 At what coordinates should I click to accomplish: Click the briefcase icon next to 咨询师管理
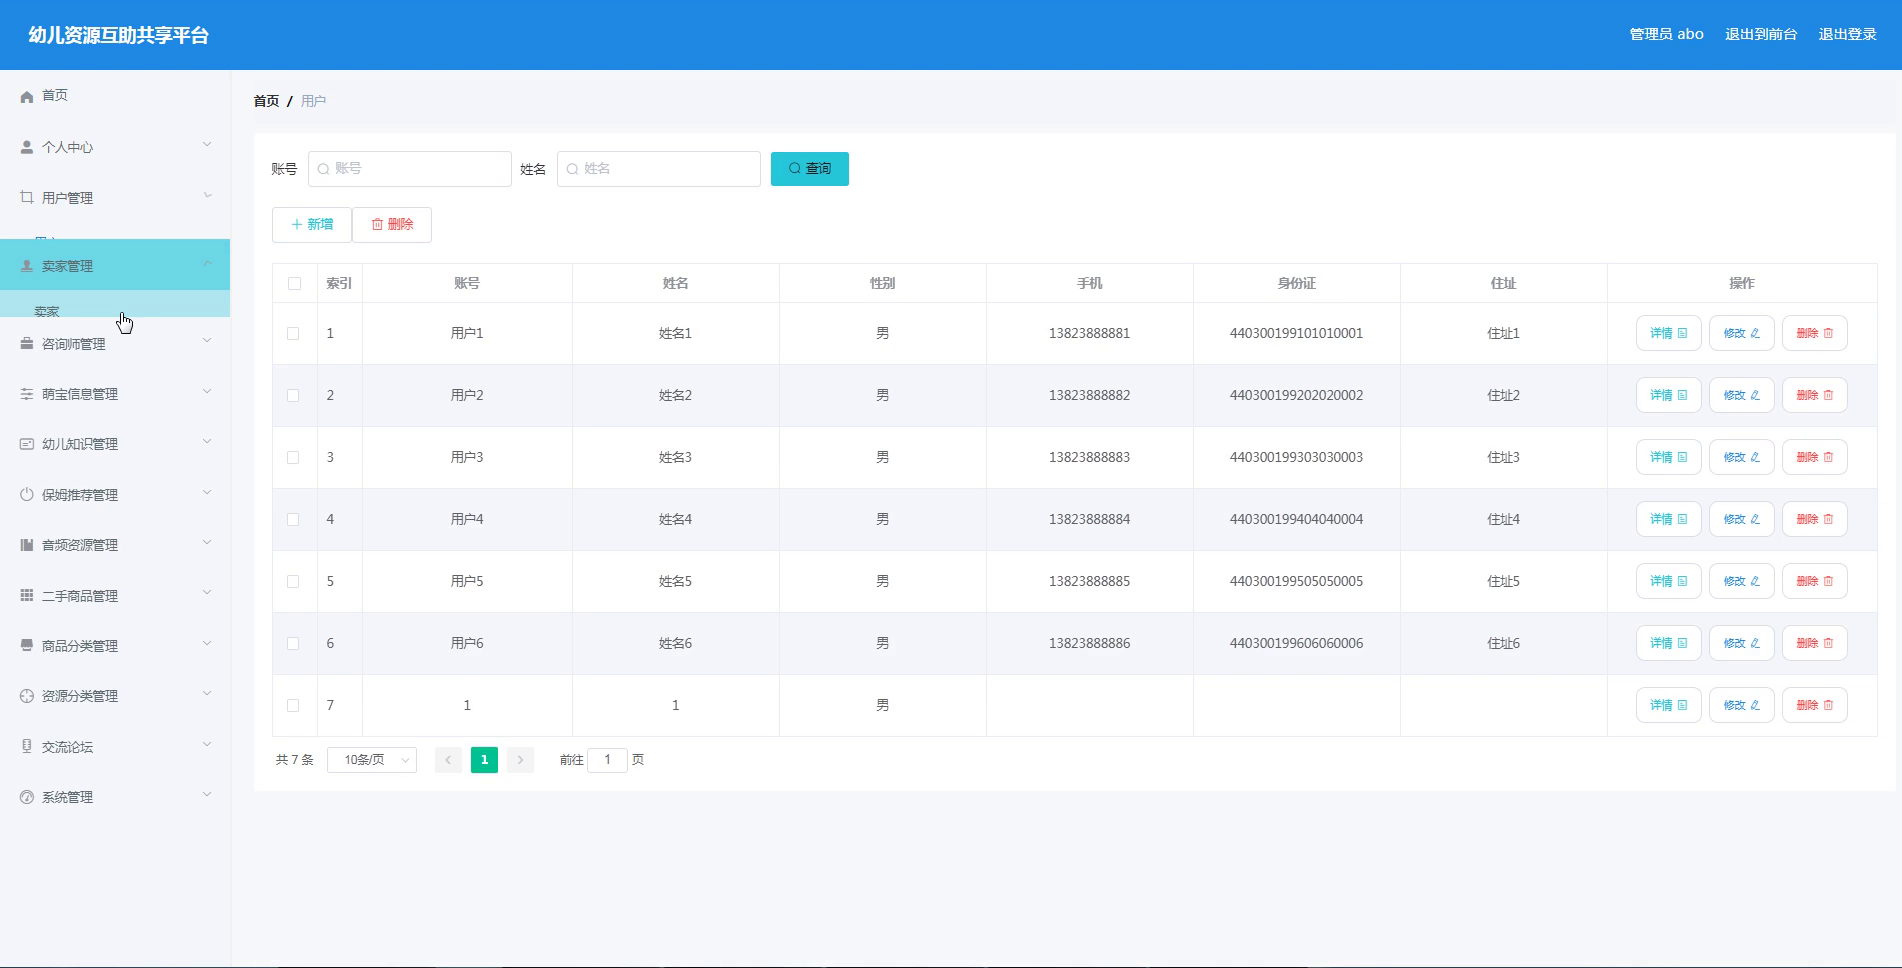27,344
